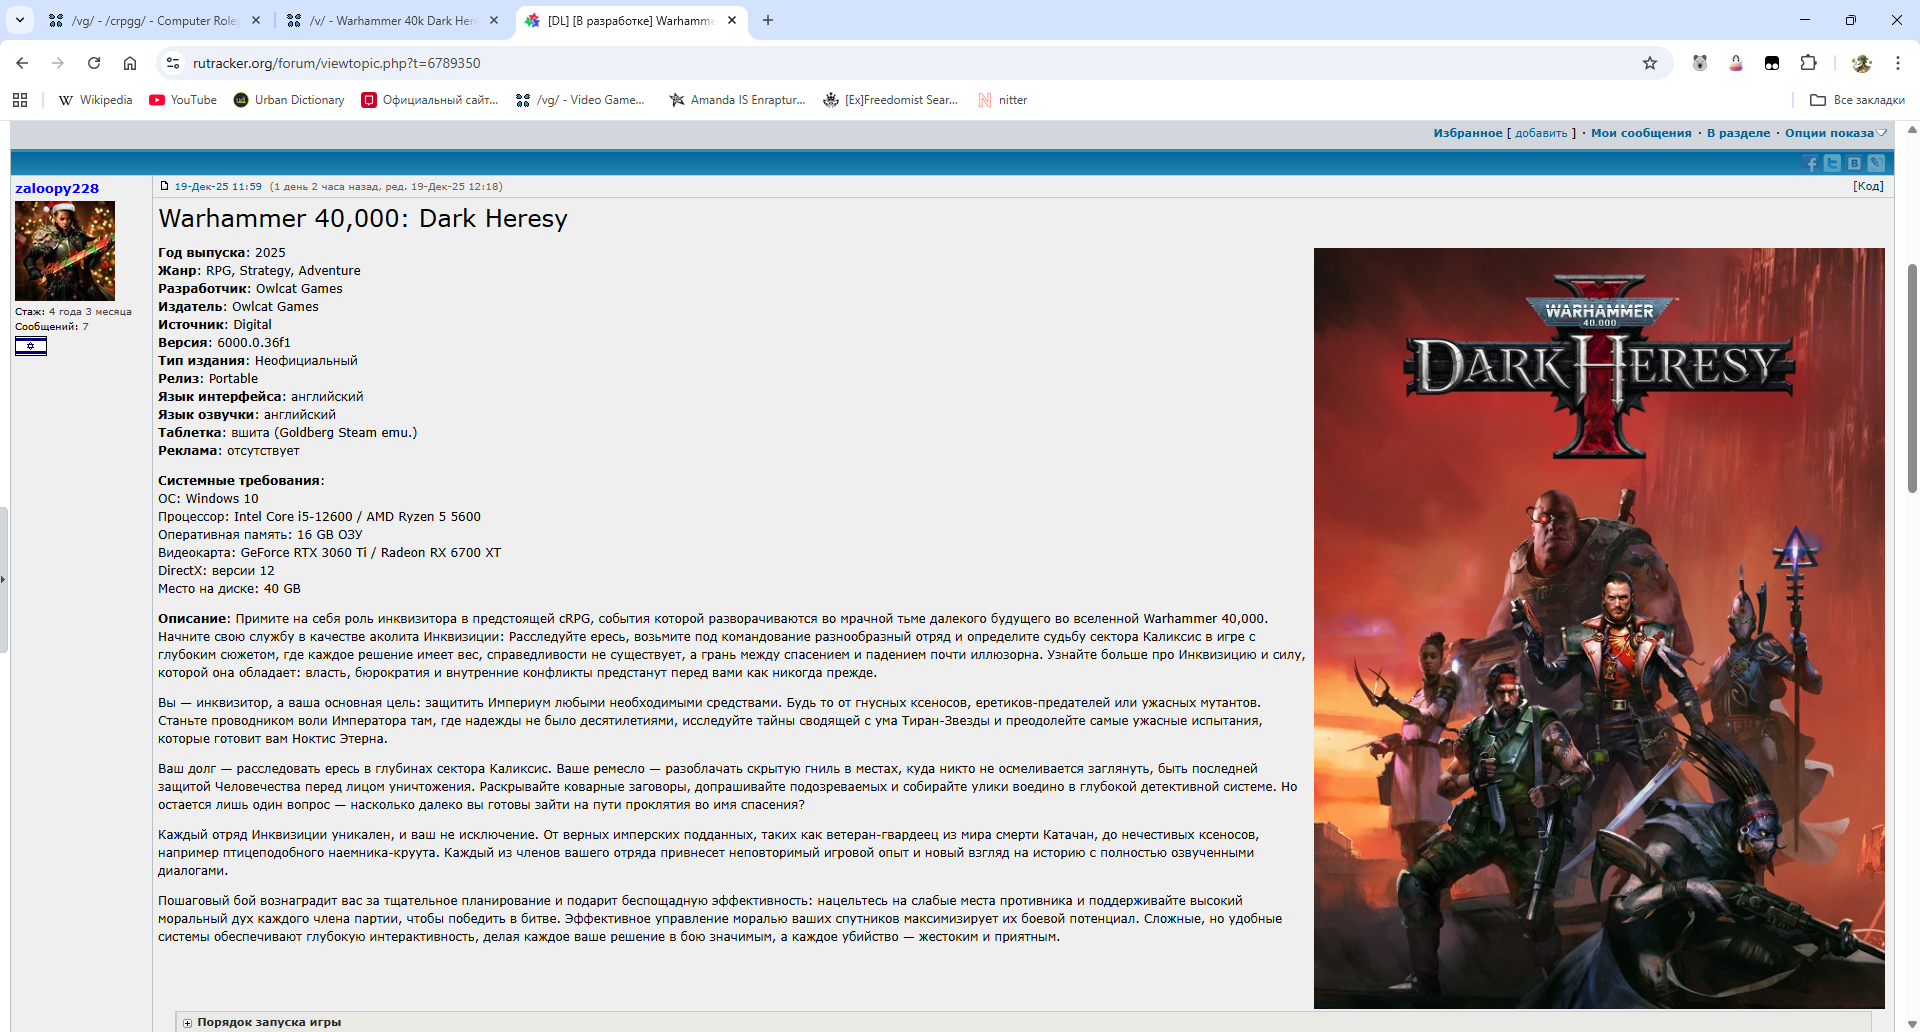Click the 'Избранное' link
Screen dimensions: 1920x1032
pyautogui.click(x=1468, y=133)
